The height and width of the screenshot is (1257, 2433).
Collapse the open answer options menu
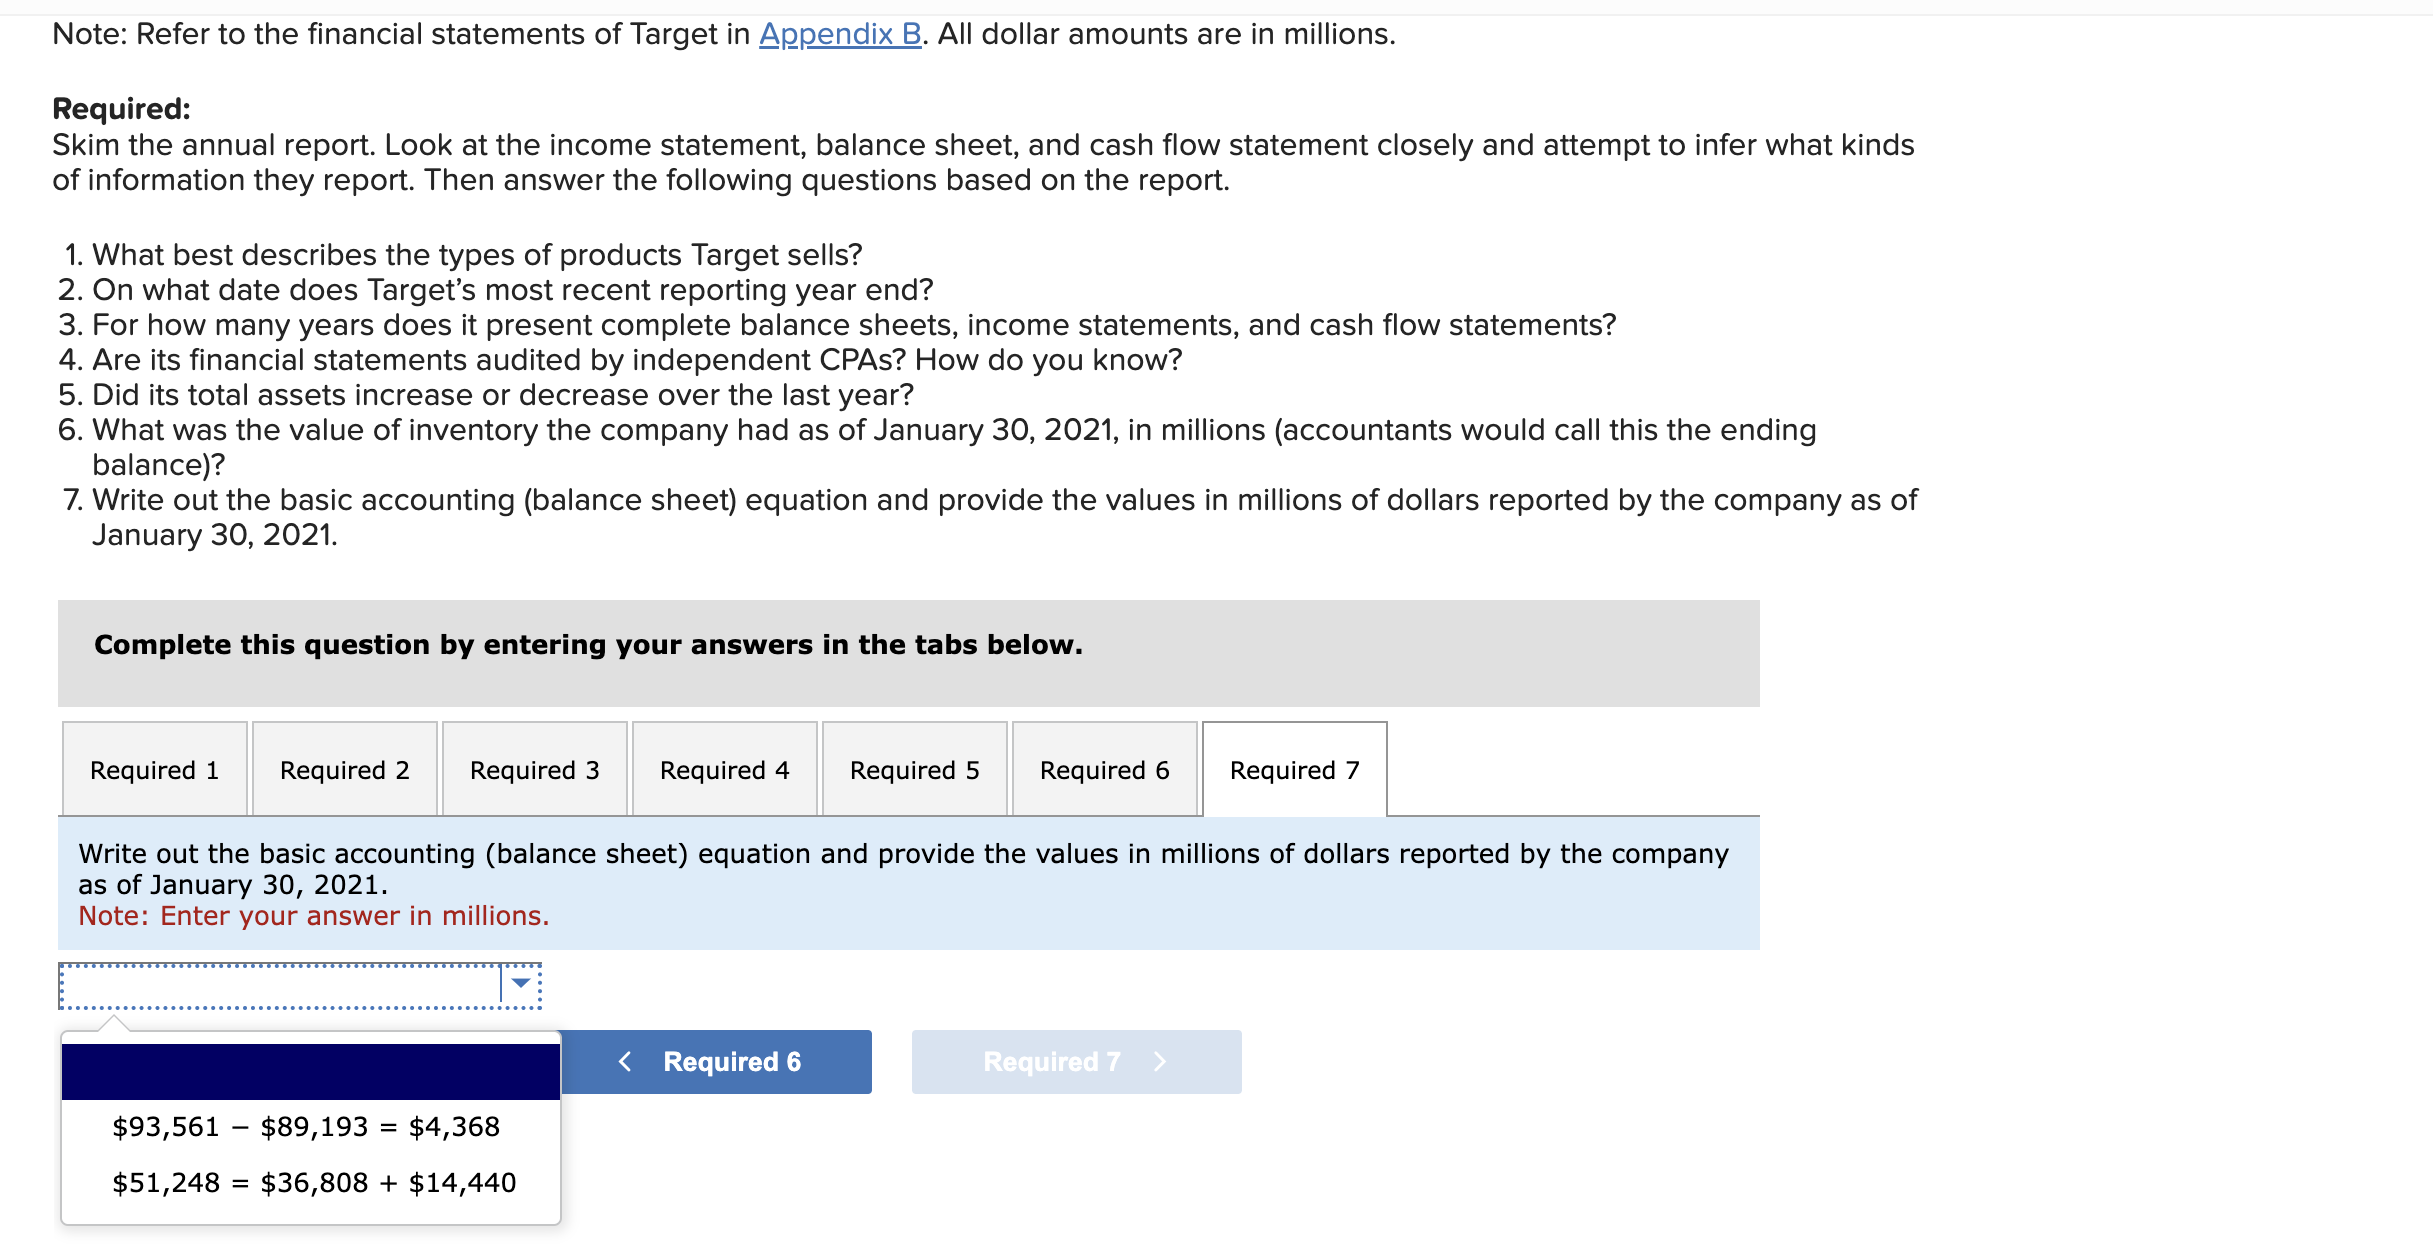520,985
